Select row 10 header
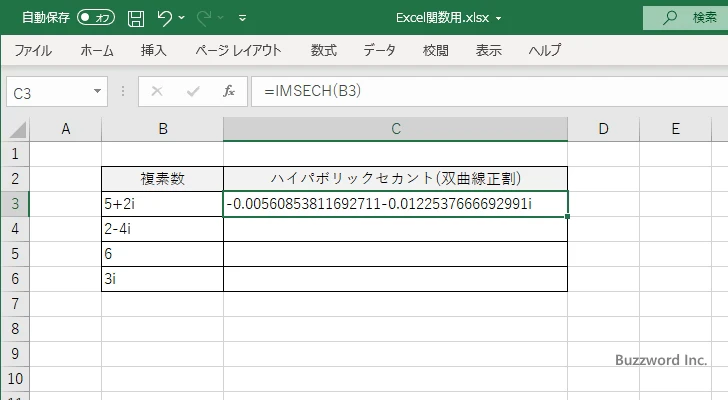The width and height of the screenshot is (728, 400). [15, 379]
